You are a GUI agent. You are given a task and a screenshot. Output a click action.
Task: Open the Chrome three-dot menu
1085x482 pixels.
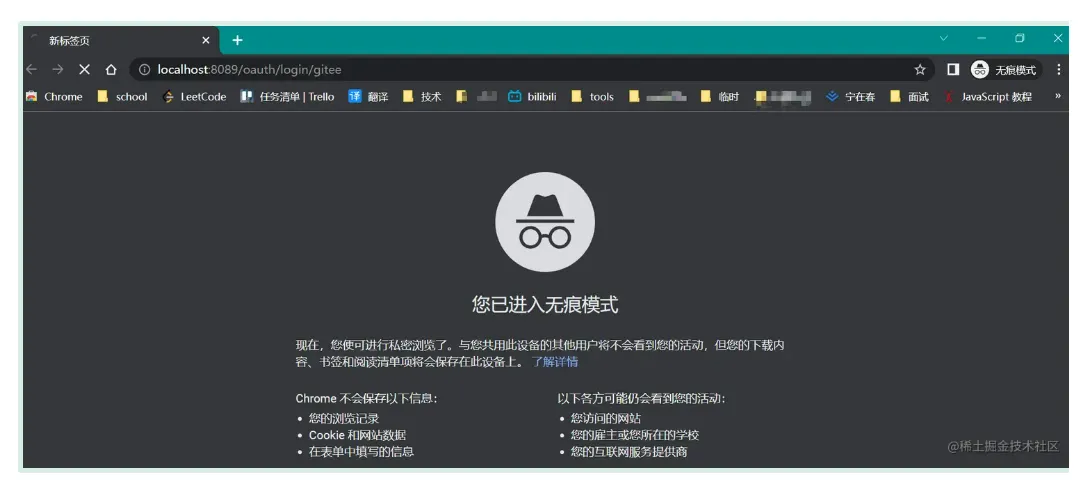coord(1059,69)
